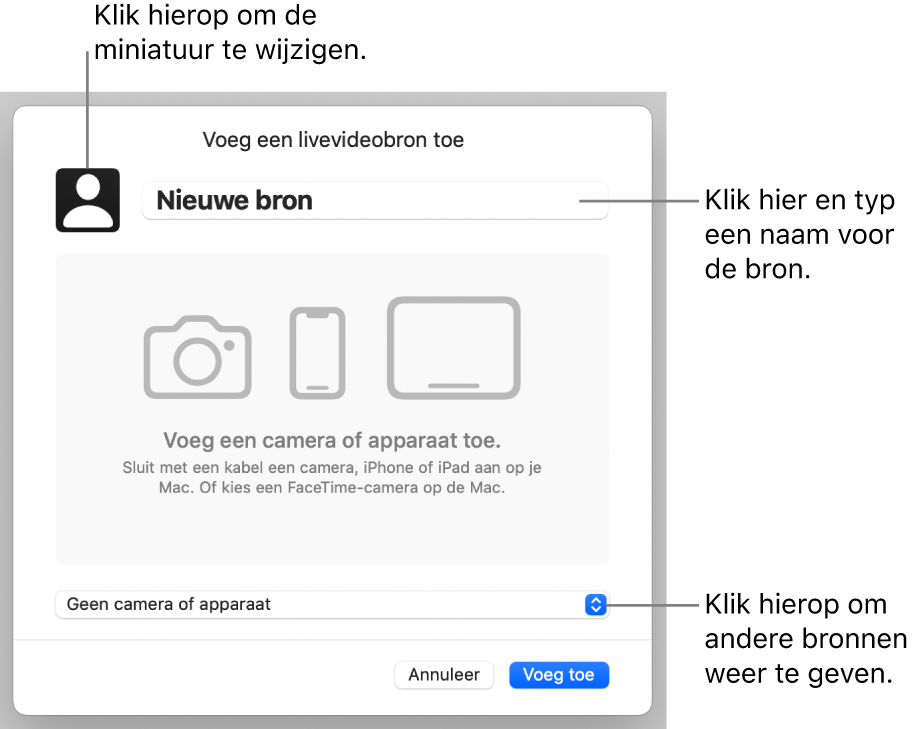
Task: Click the 'Voeg toe' button
Action: [559, 675]
